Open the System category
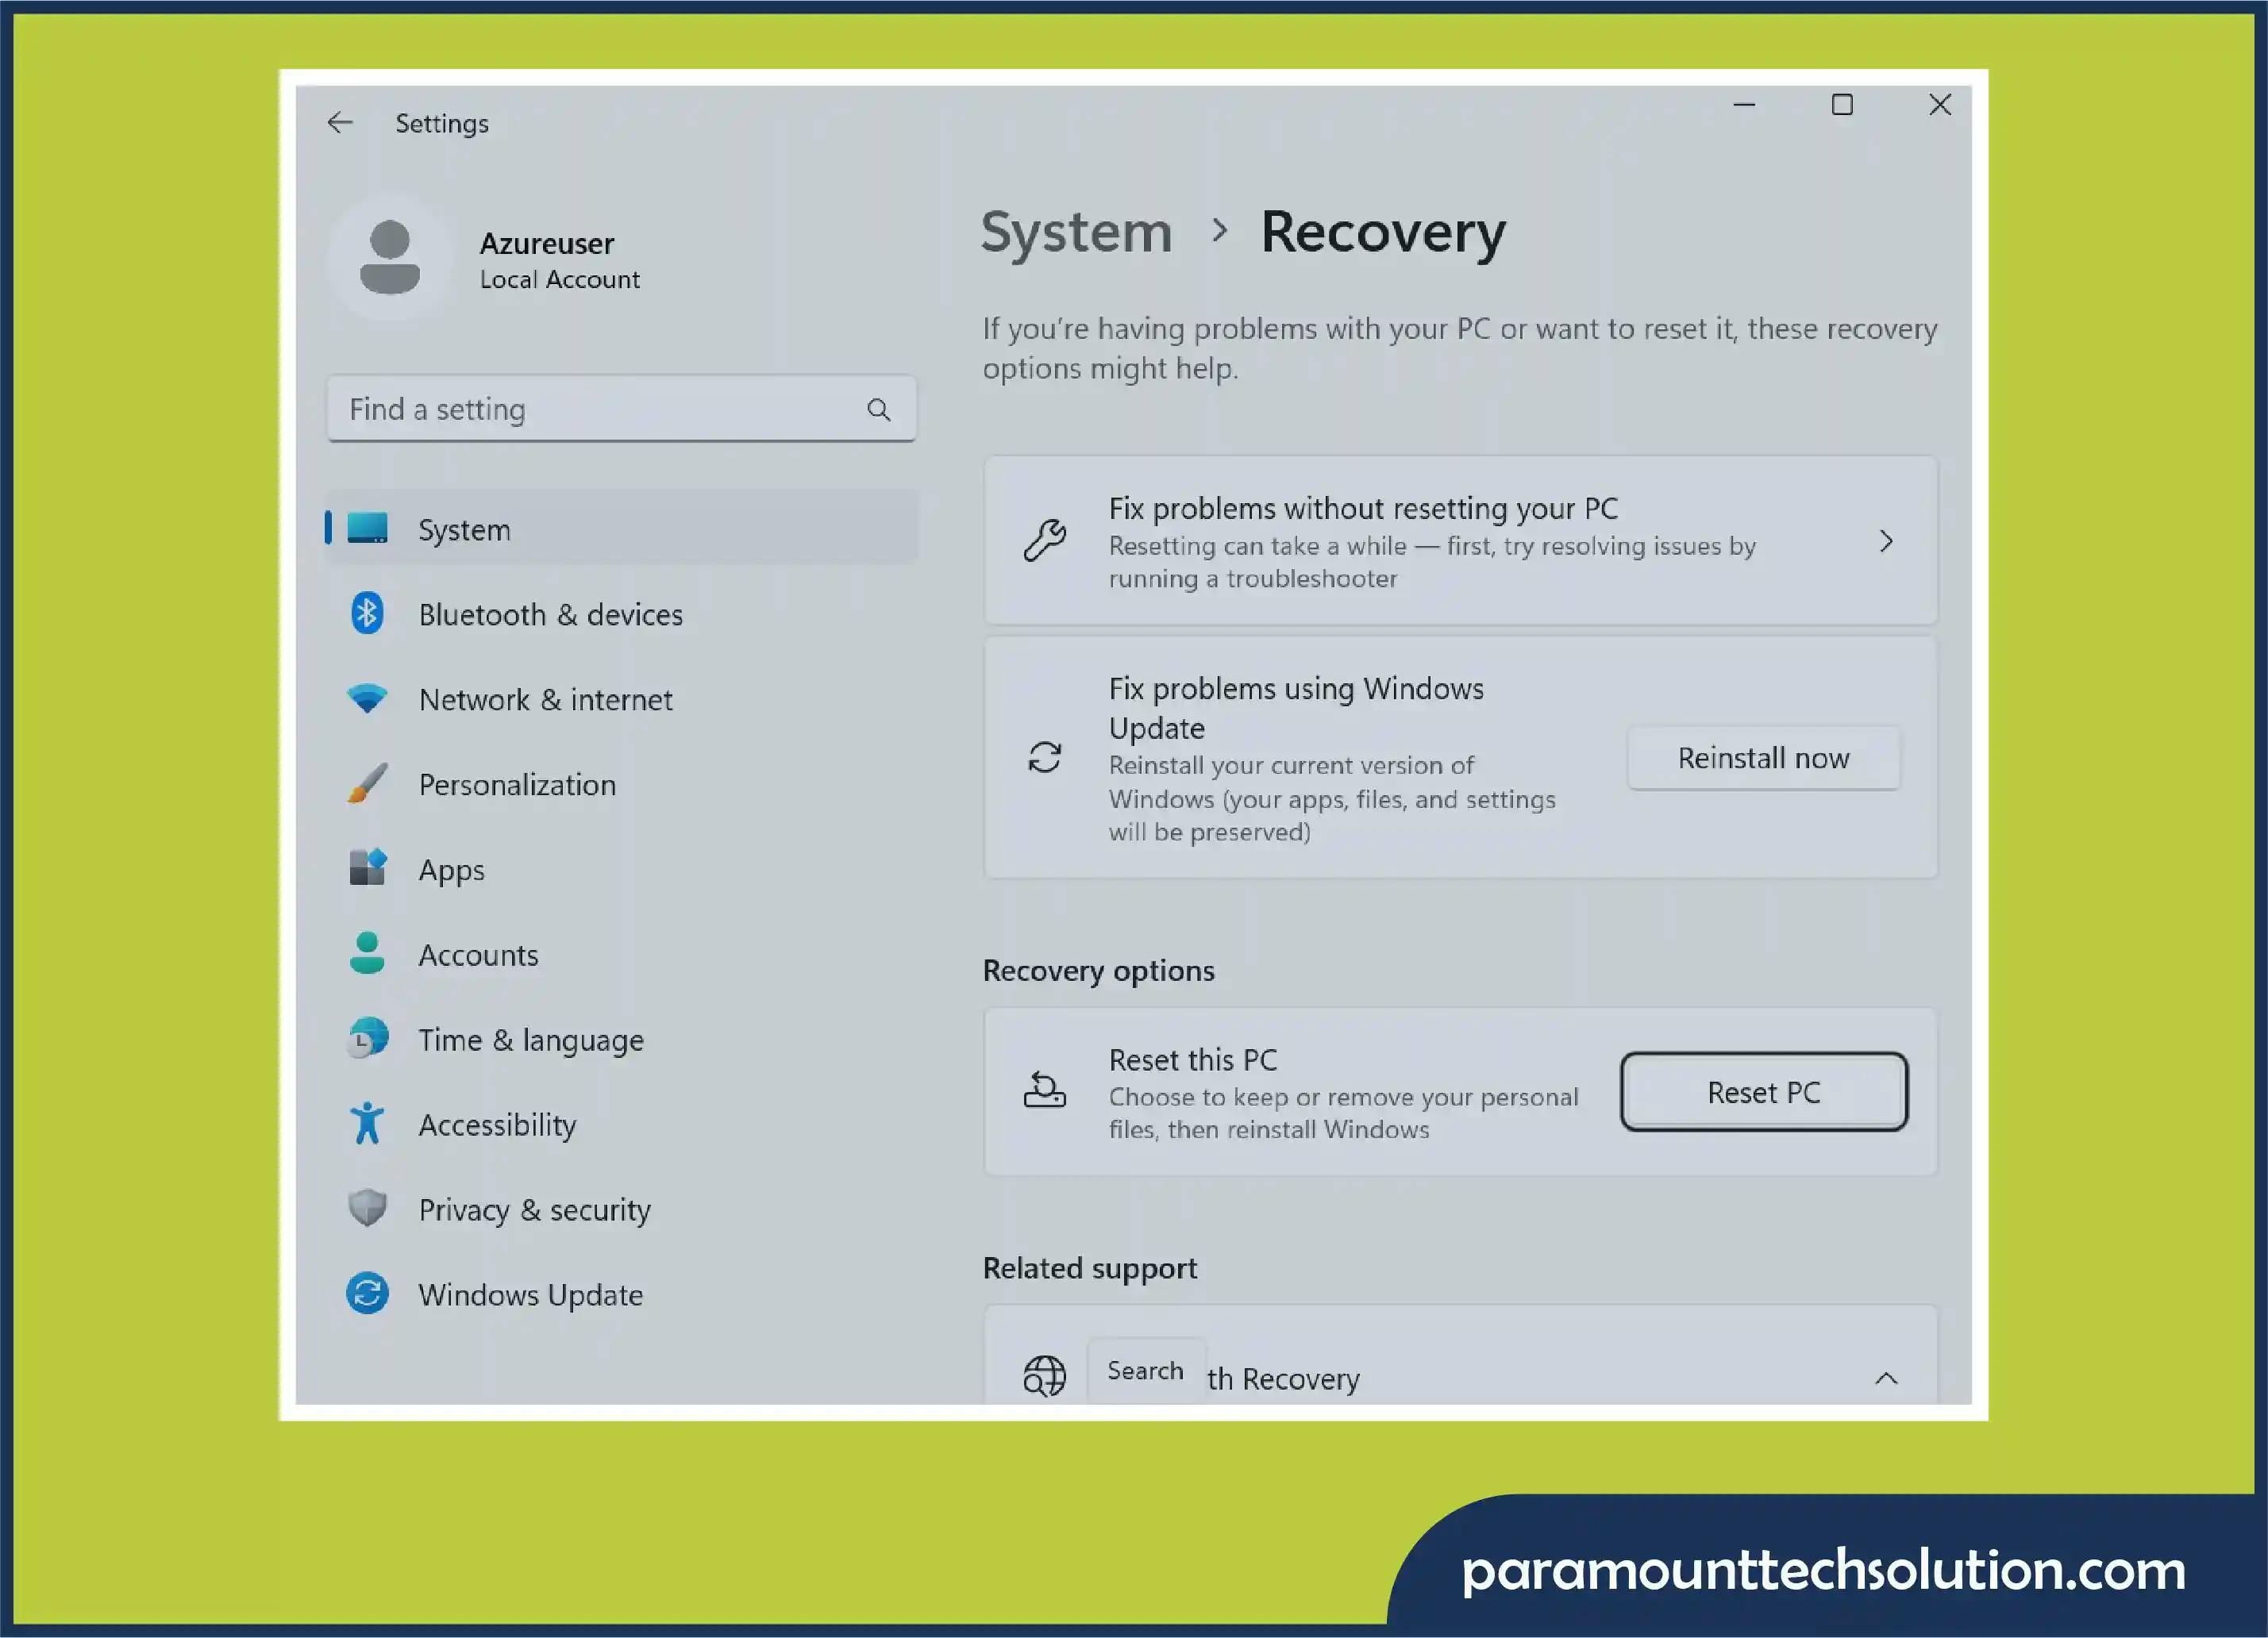This screenshot has width=2268, height=1638. (621, 528)
